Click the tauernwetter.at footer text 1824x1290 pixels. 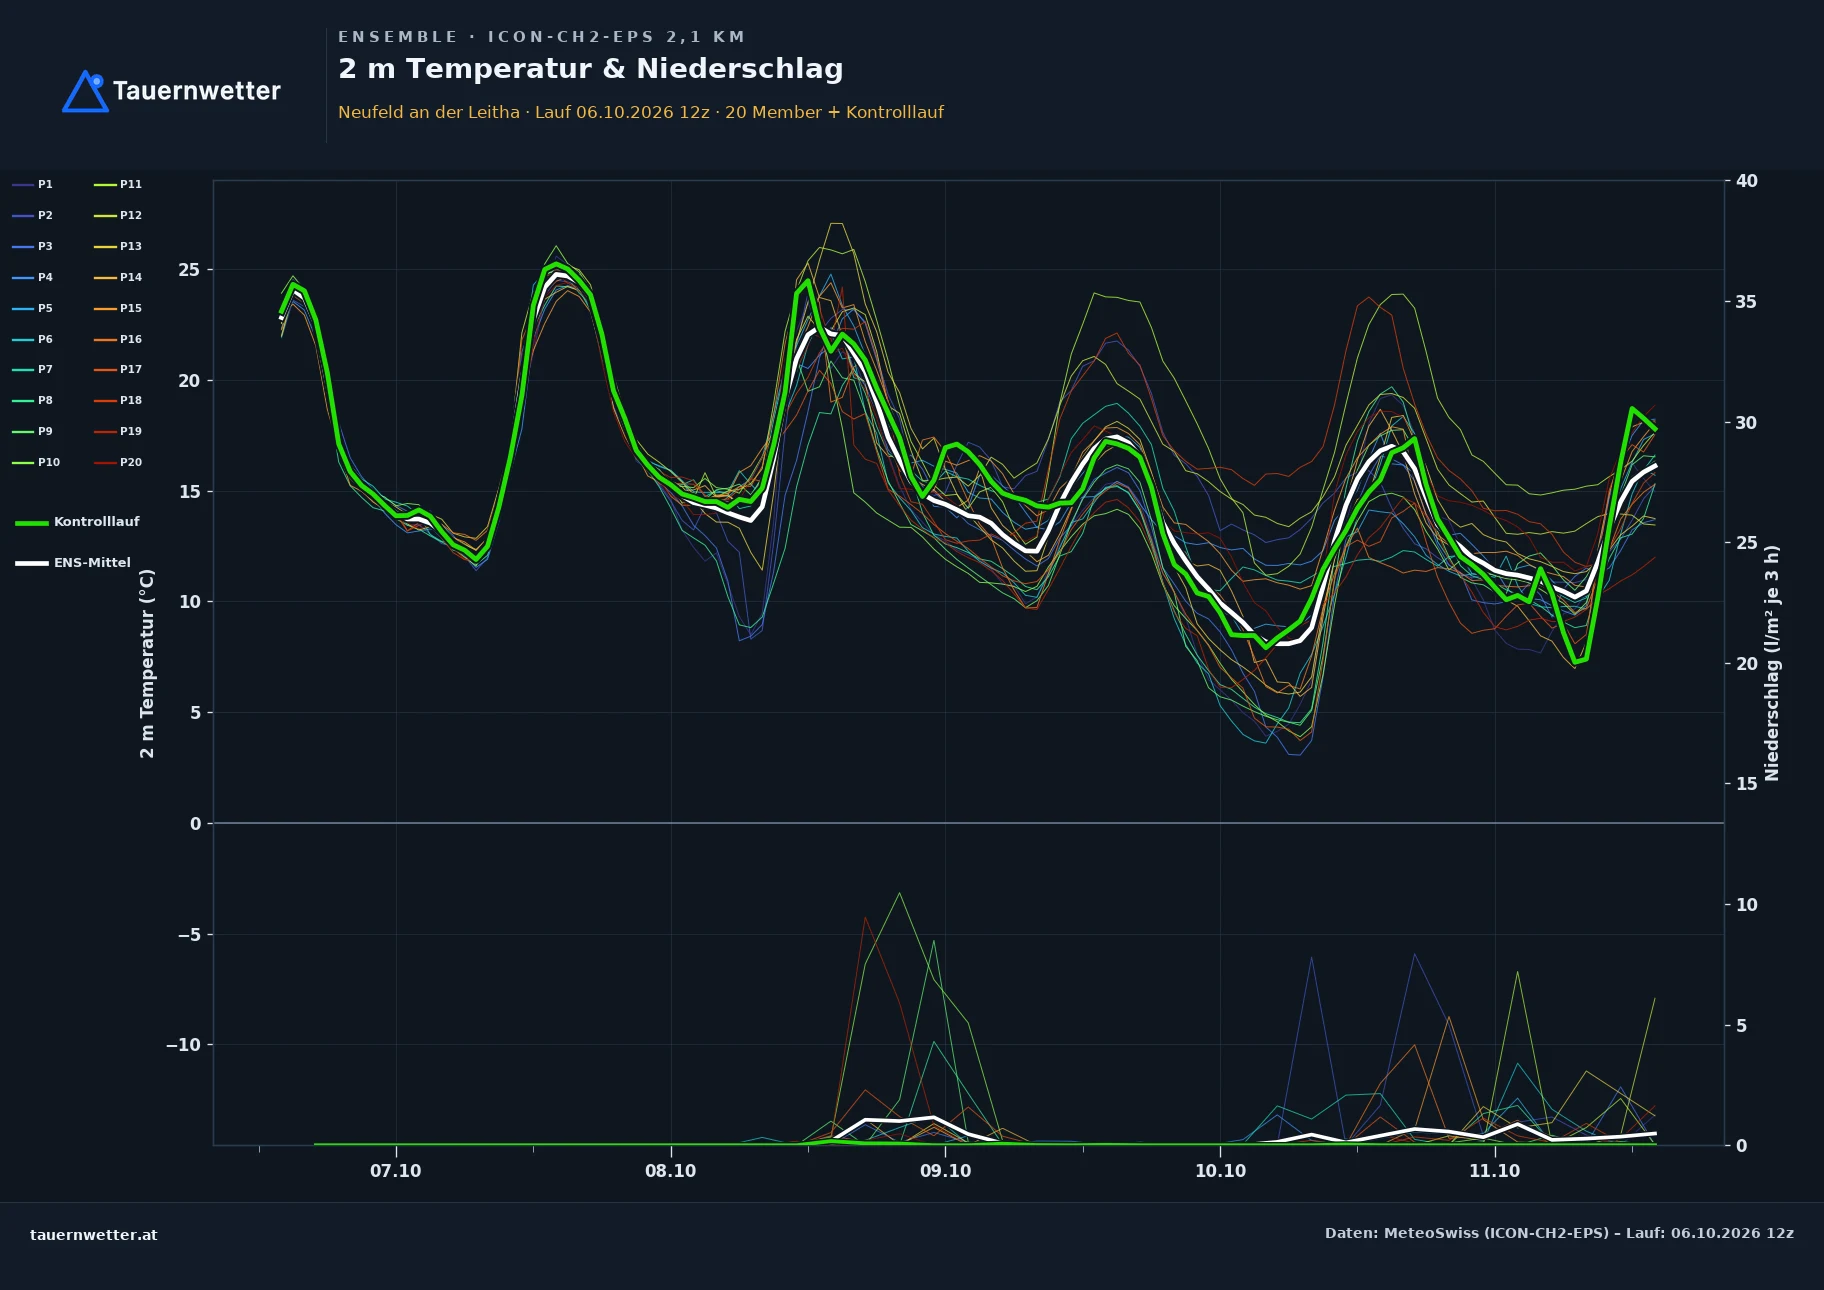[94, 1234]
